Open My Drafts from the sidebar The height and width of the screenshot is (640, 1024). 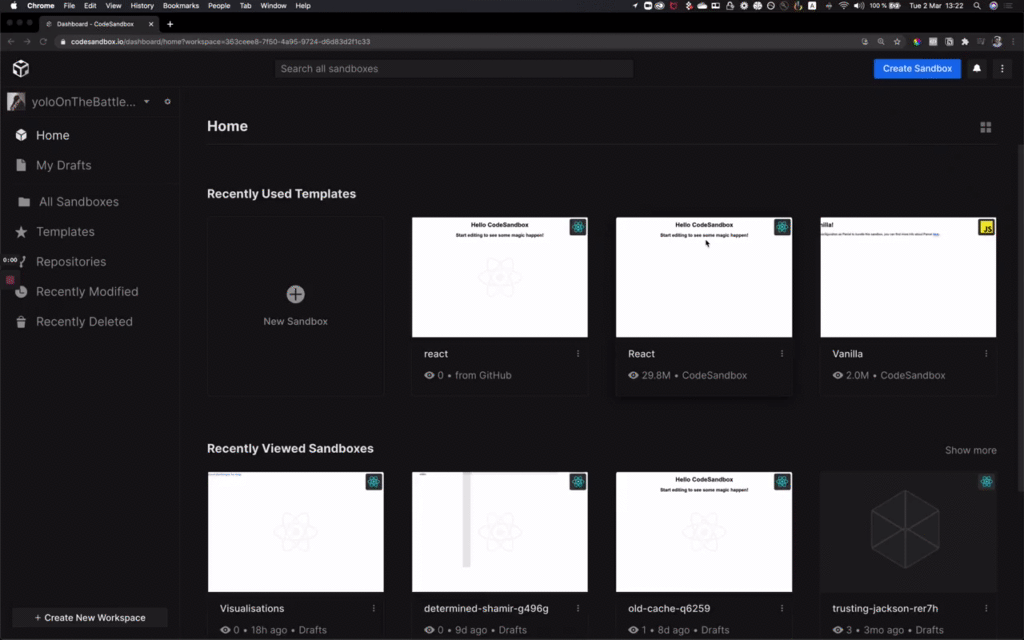click(x=62, y=165)
